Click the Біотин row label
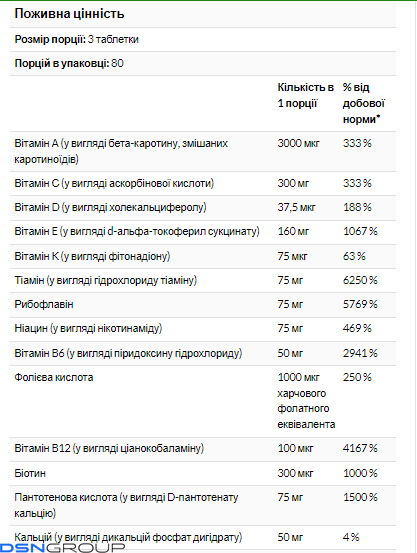417x553 pixels. [30, 473]
